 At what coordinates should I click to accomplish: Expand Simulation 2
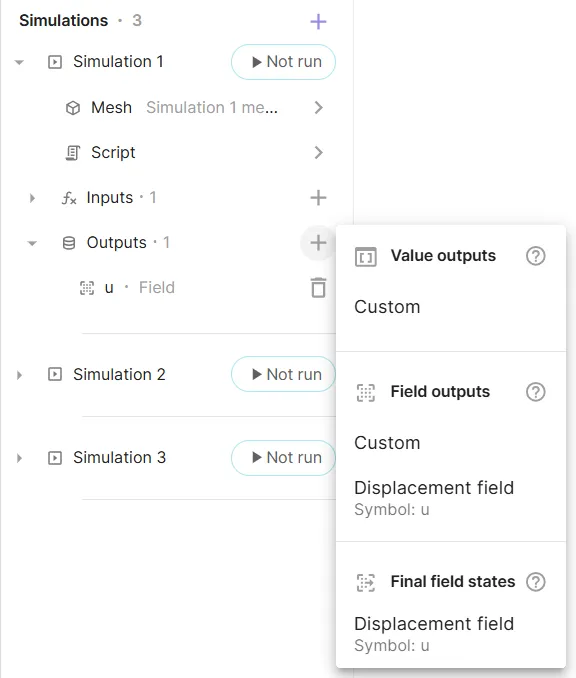click(x=19, y=375)
